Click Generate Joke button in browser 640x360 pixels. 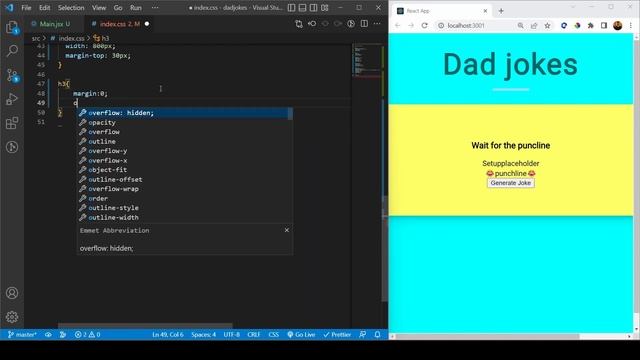tap(511, 183)
